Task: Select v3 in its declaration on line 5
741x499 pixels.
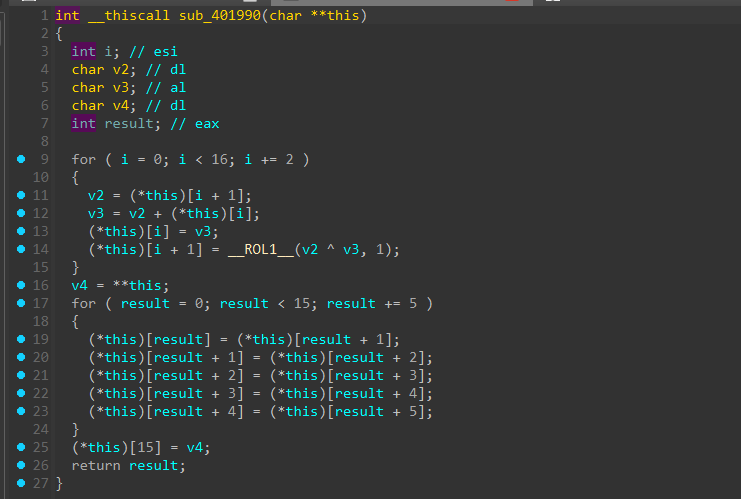Action: [x=121, y=87]
